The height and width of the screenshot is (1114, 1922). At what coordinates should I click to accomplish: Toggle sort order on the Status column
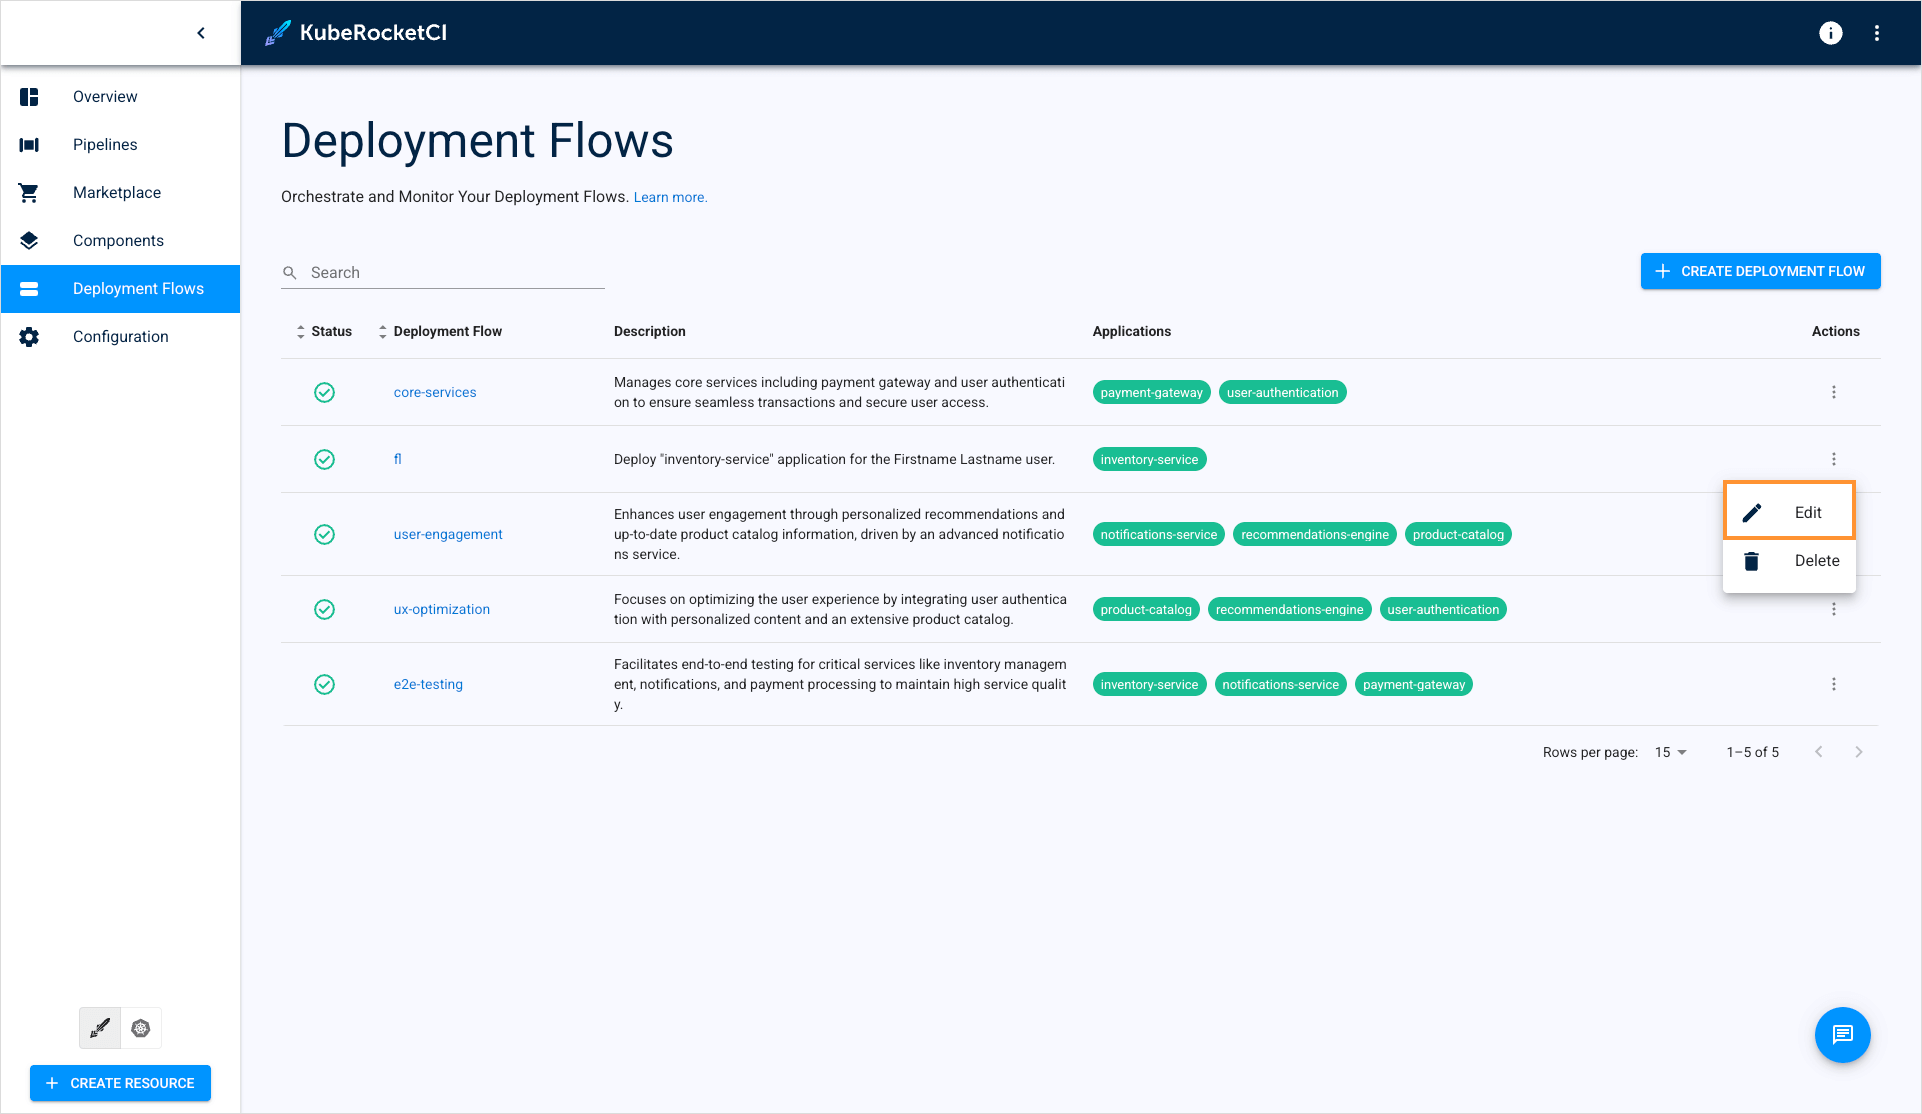pos(300,330)
